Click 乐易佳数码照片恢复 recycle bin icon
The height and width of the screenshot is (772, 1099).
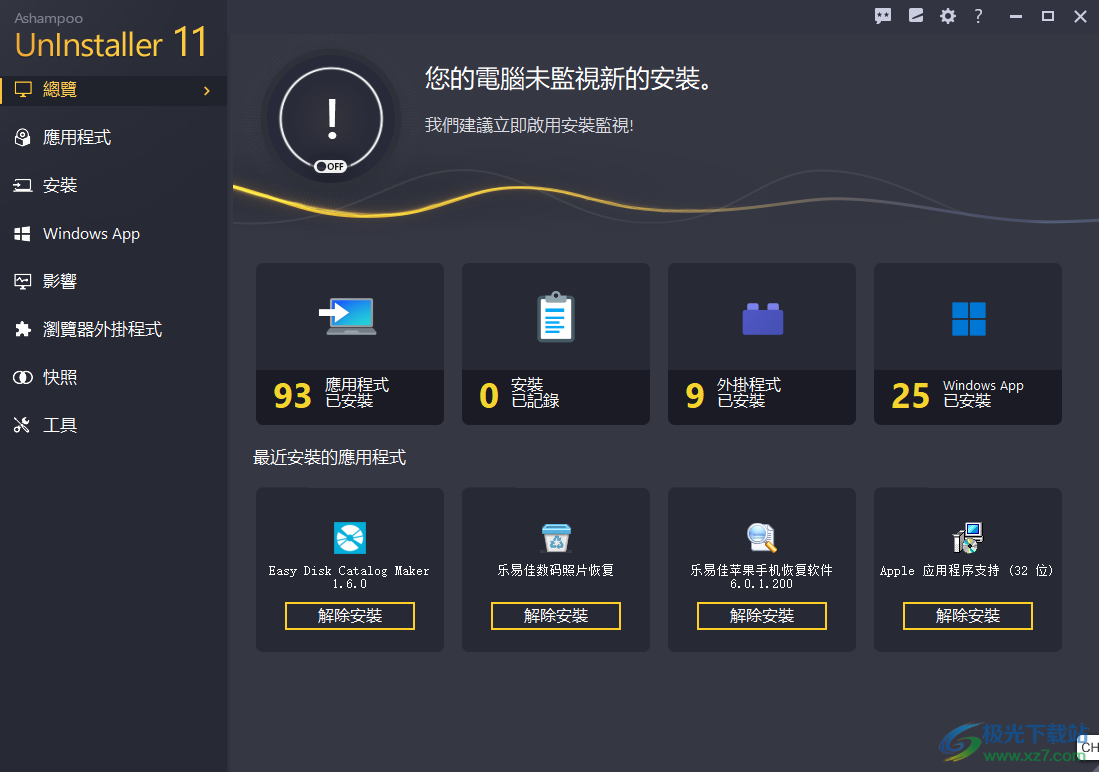557,538
